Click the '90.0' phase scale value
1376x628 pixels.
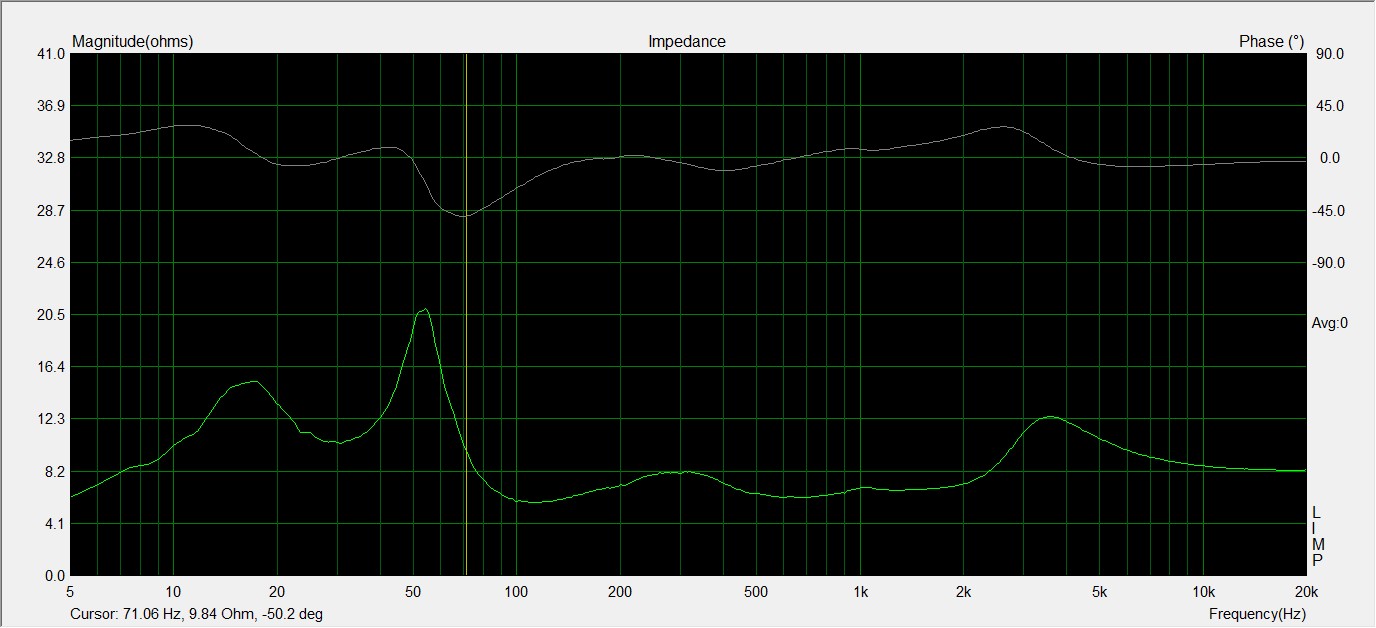[x=1331, y=54]
